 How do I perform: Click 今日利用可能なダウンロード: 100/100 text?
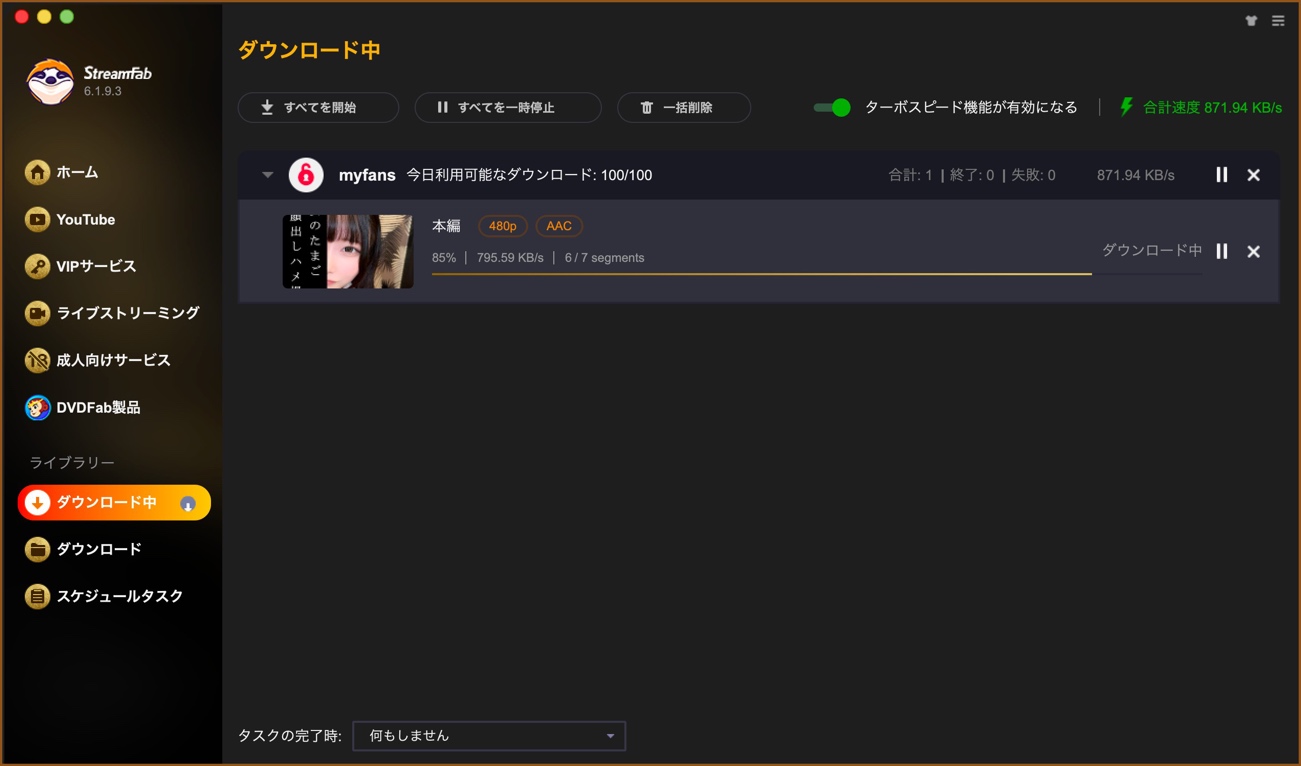click(x=529, y=175)
